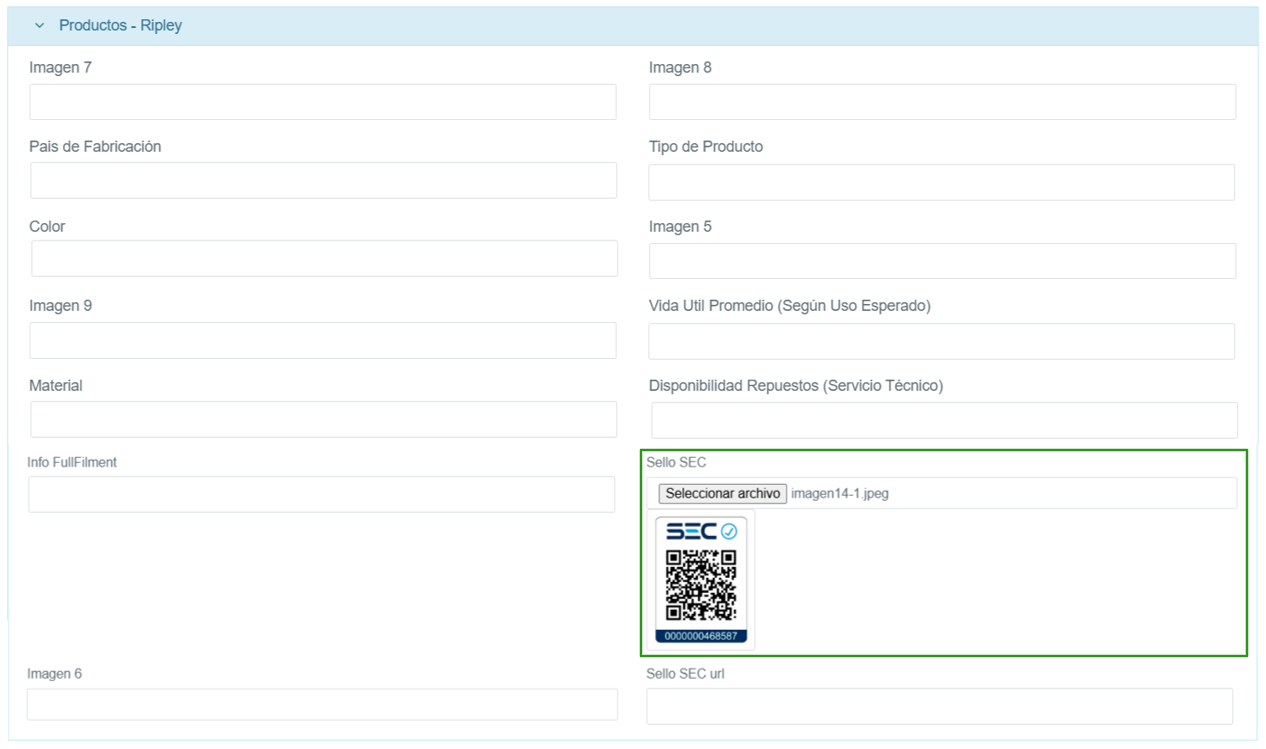Select the Imagen 5 input field
Screen dimensions: 1266x749
942,261
